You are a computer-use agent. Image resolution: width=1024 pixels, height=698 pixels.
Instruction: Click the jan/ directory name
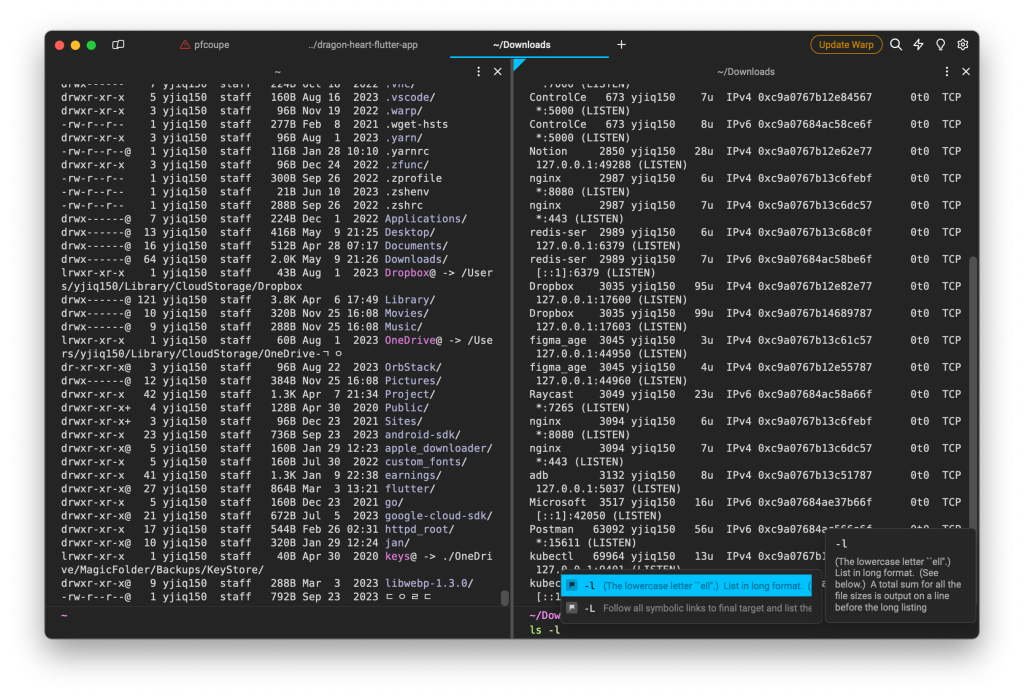(x=397, y=543)
